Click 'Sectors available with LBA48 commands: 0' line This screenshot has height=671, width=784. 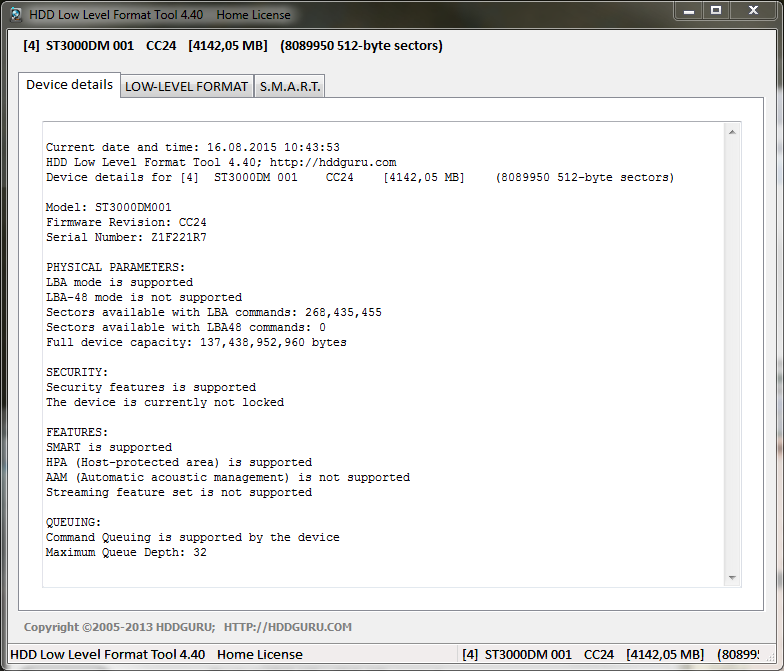186,328
